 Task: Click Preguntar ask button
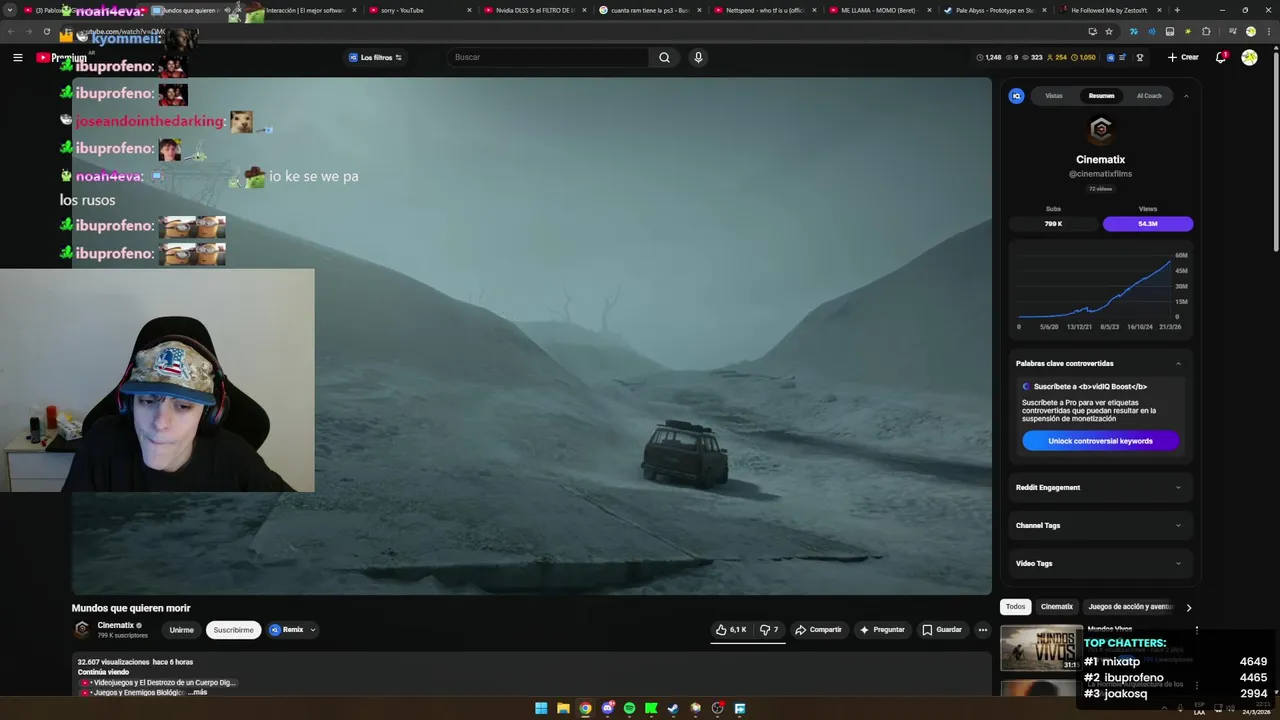pos(881,630)
